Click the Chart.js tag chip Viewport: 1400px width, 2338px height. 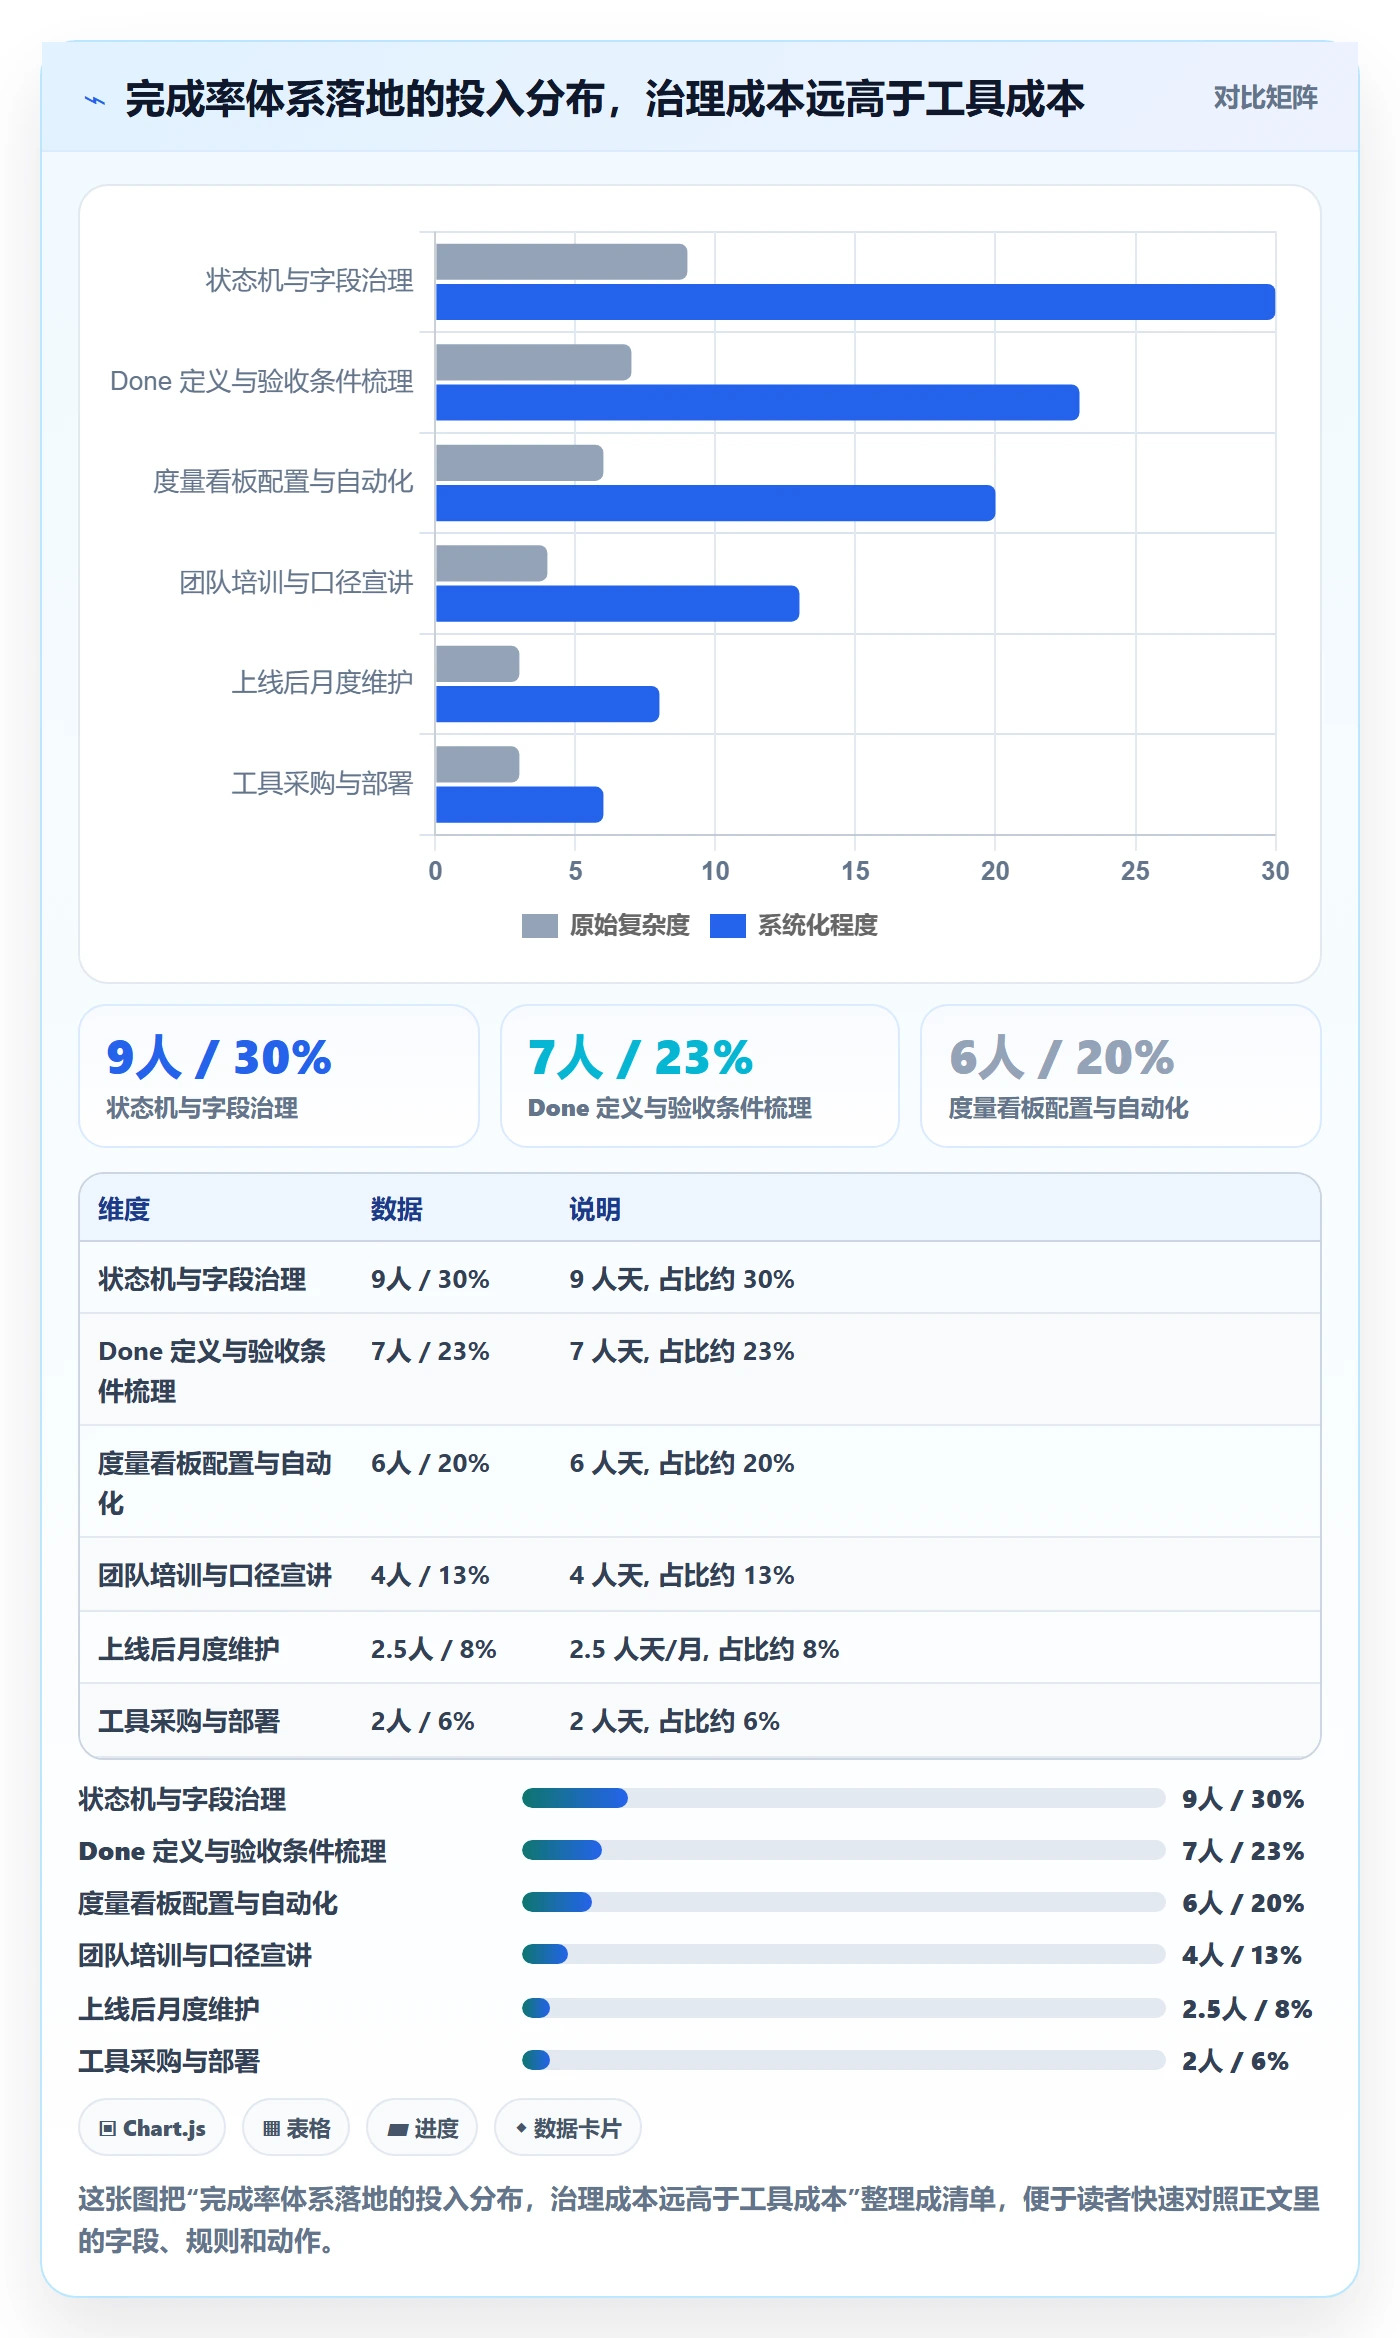coord(152,2128)
